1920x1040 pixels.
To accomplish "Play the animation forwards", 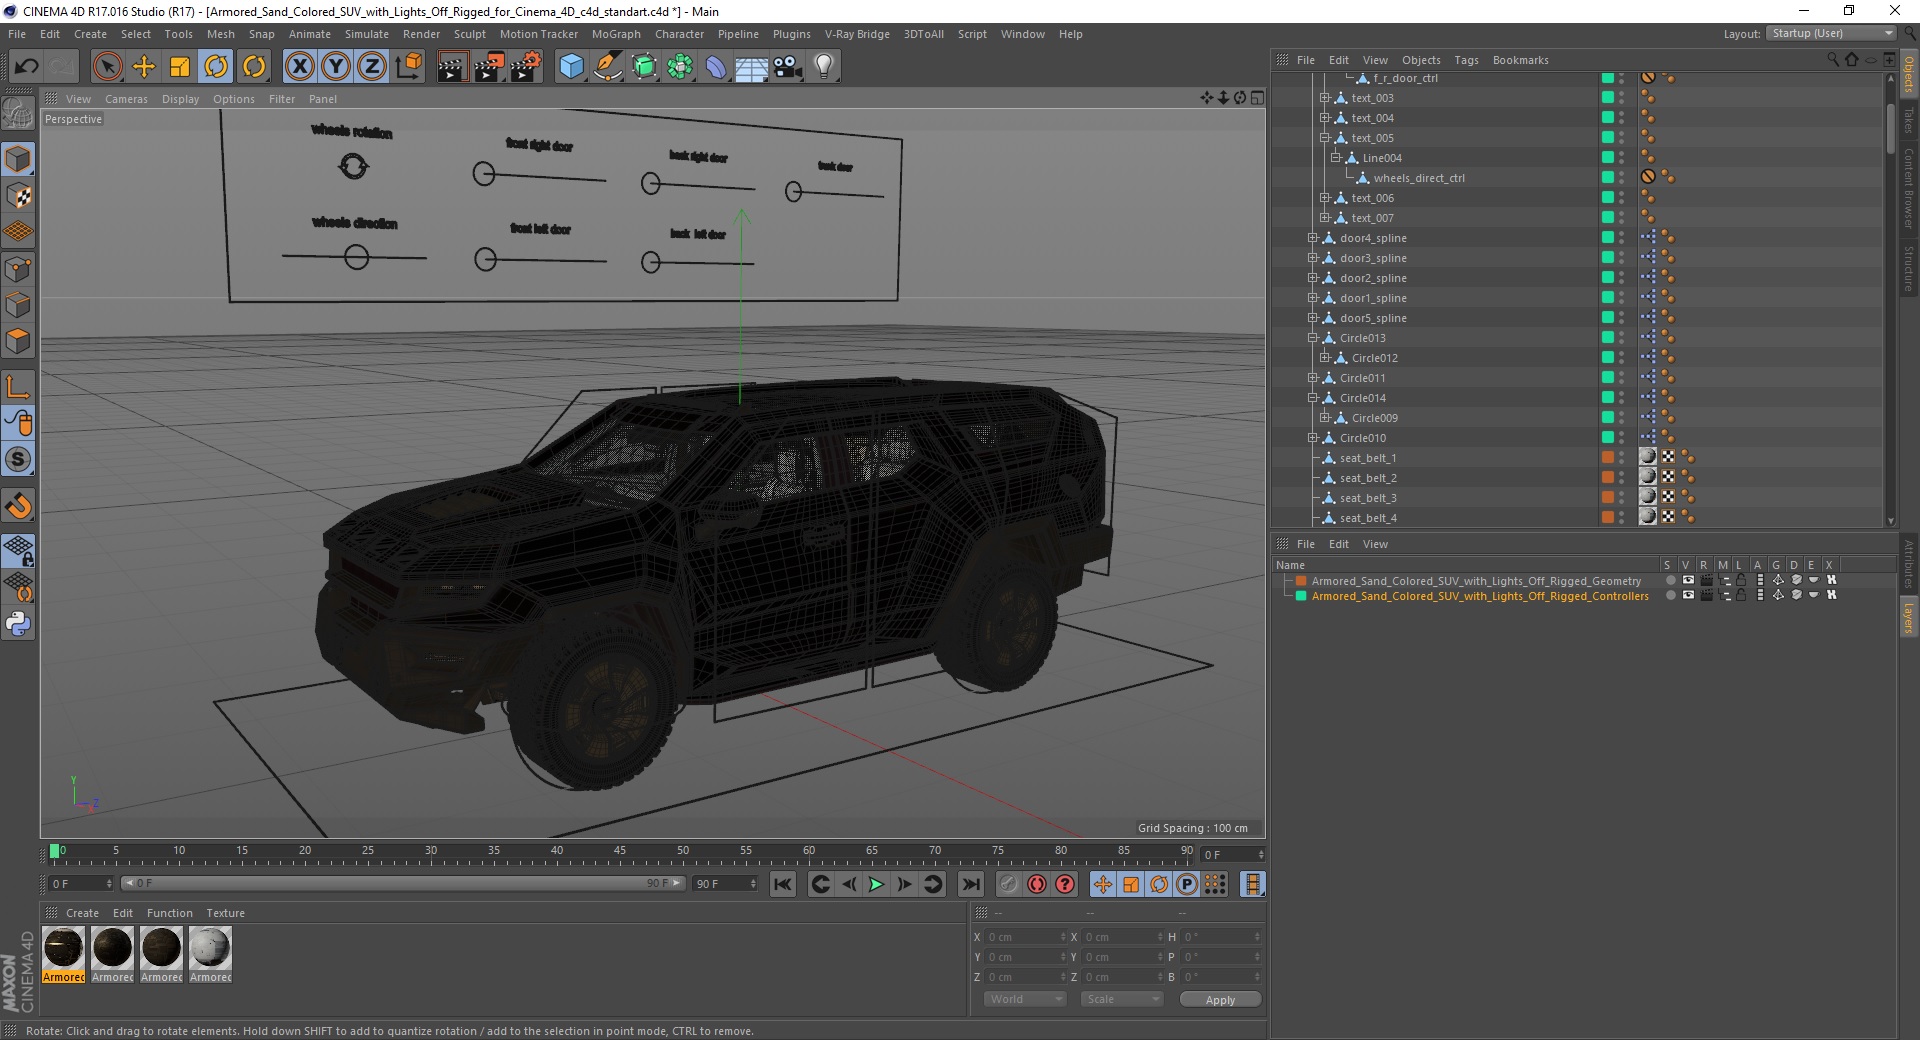I will (x=876, y=884).
